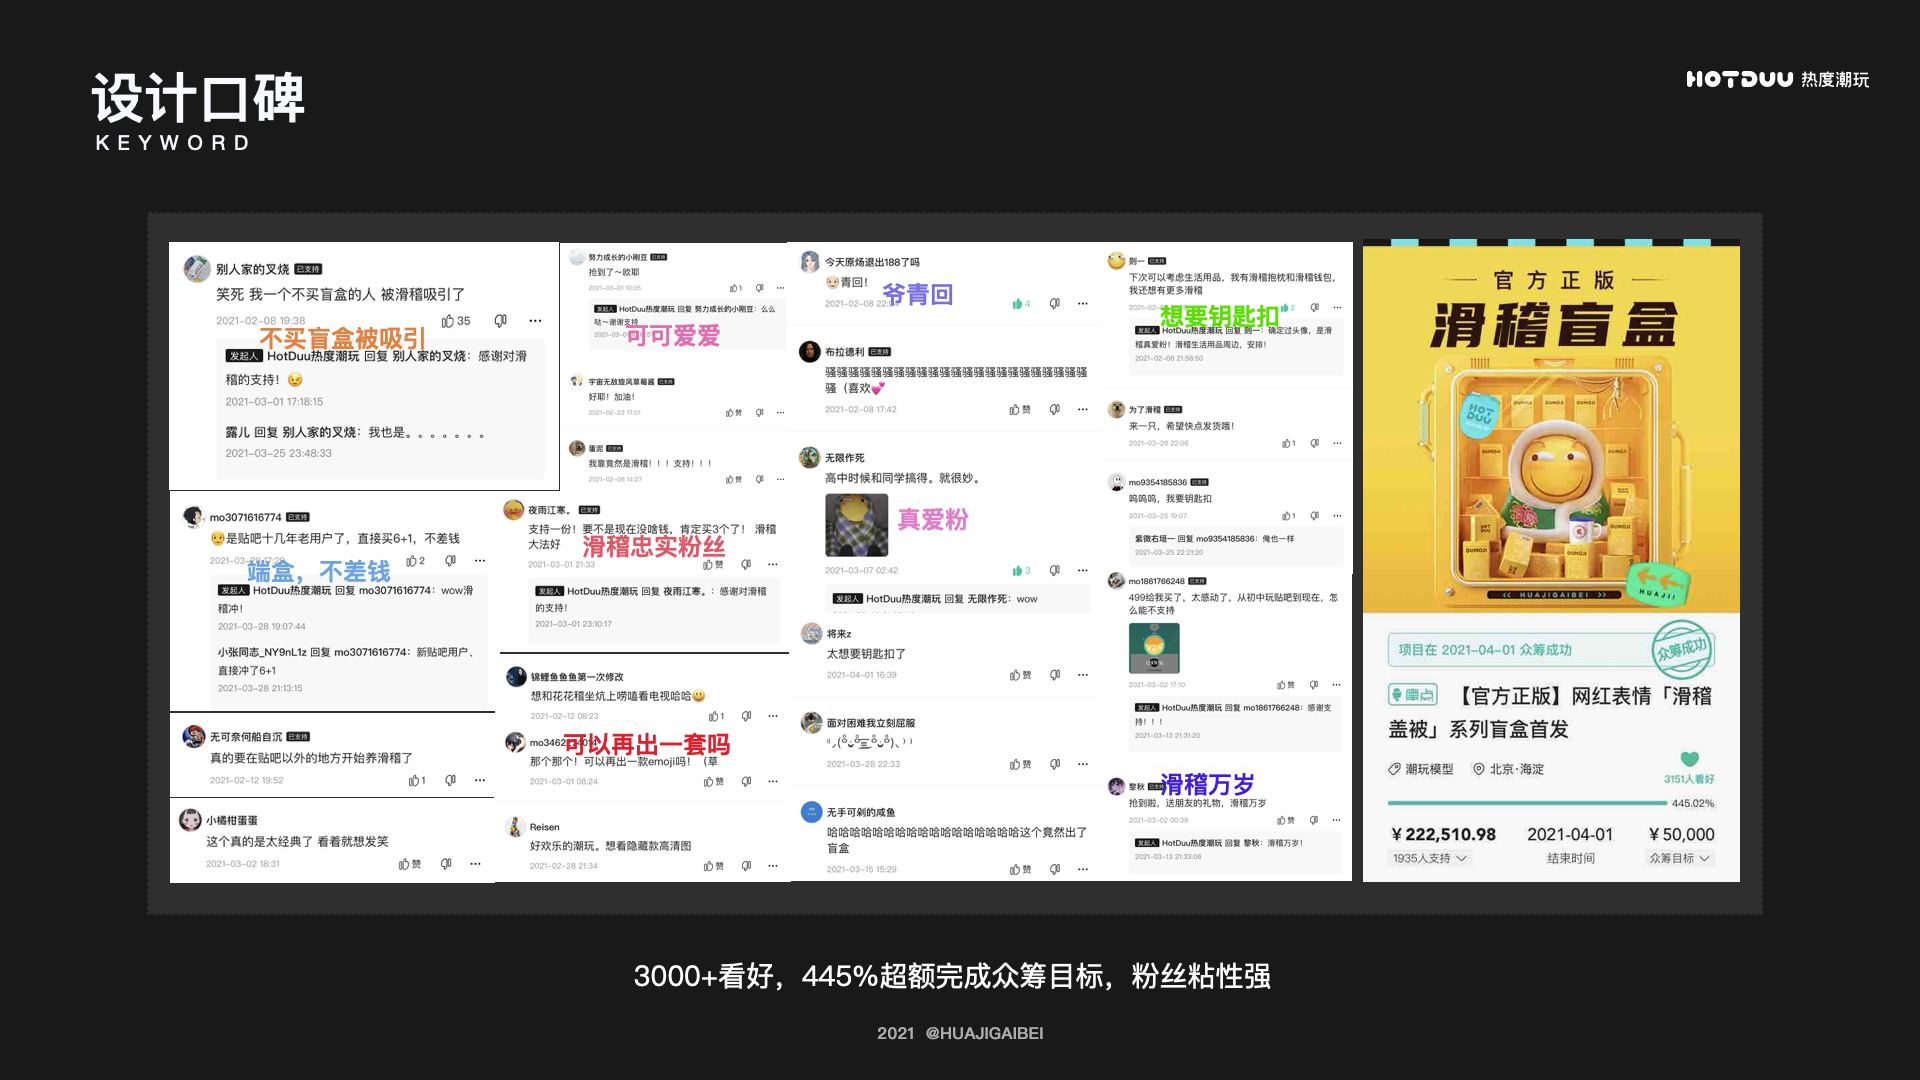Screen dimensions: 1920x1080
Task: Expand the 1935人支持 dropdown
Action: coord(1429,858)
